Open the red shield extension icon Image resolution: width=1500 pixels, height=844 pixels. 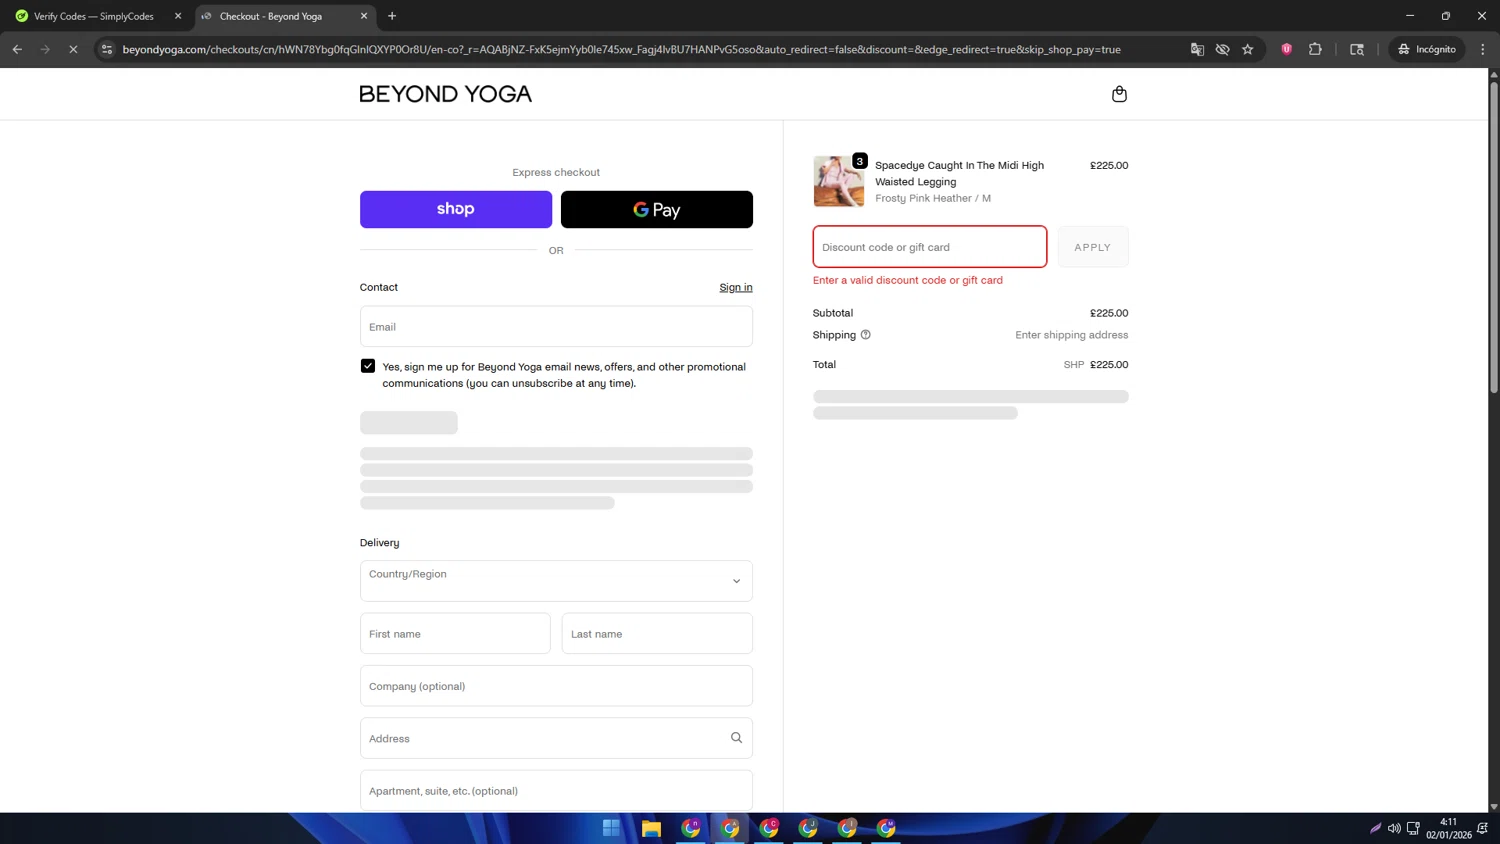click(x=1287, y=49)
